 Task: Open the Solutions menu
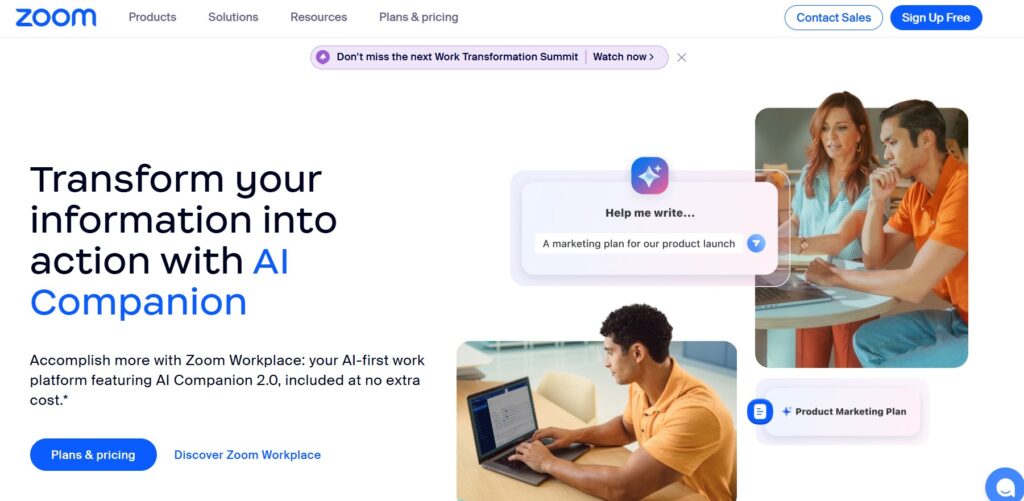coord(233,18)
